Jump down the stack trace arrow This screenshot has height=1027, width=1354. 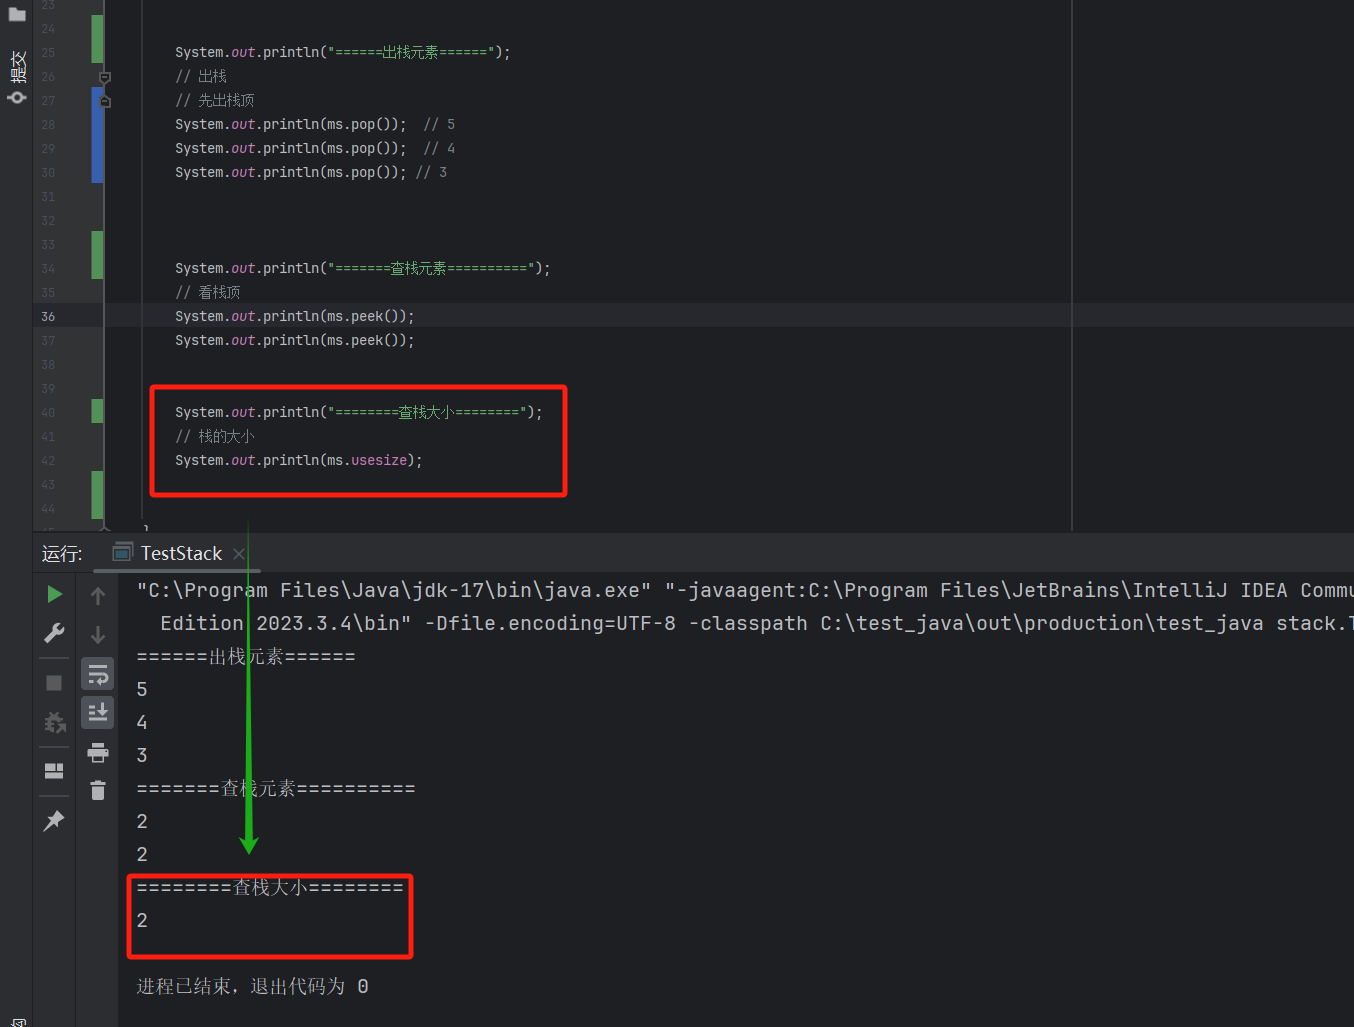click(98, 635)
